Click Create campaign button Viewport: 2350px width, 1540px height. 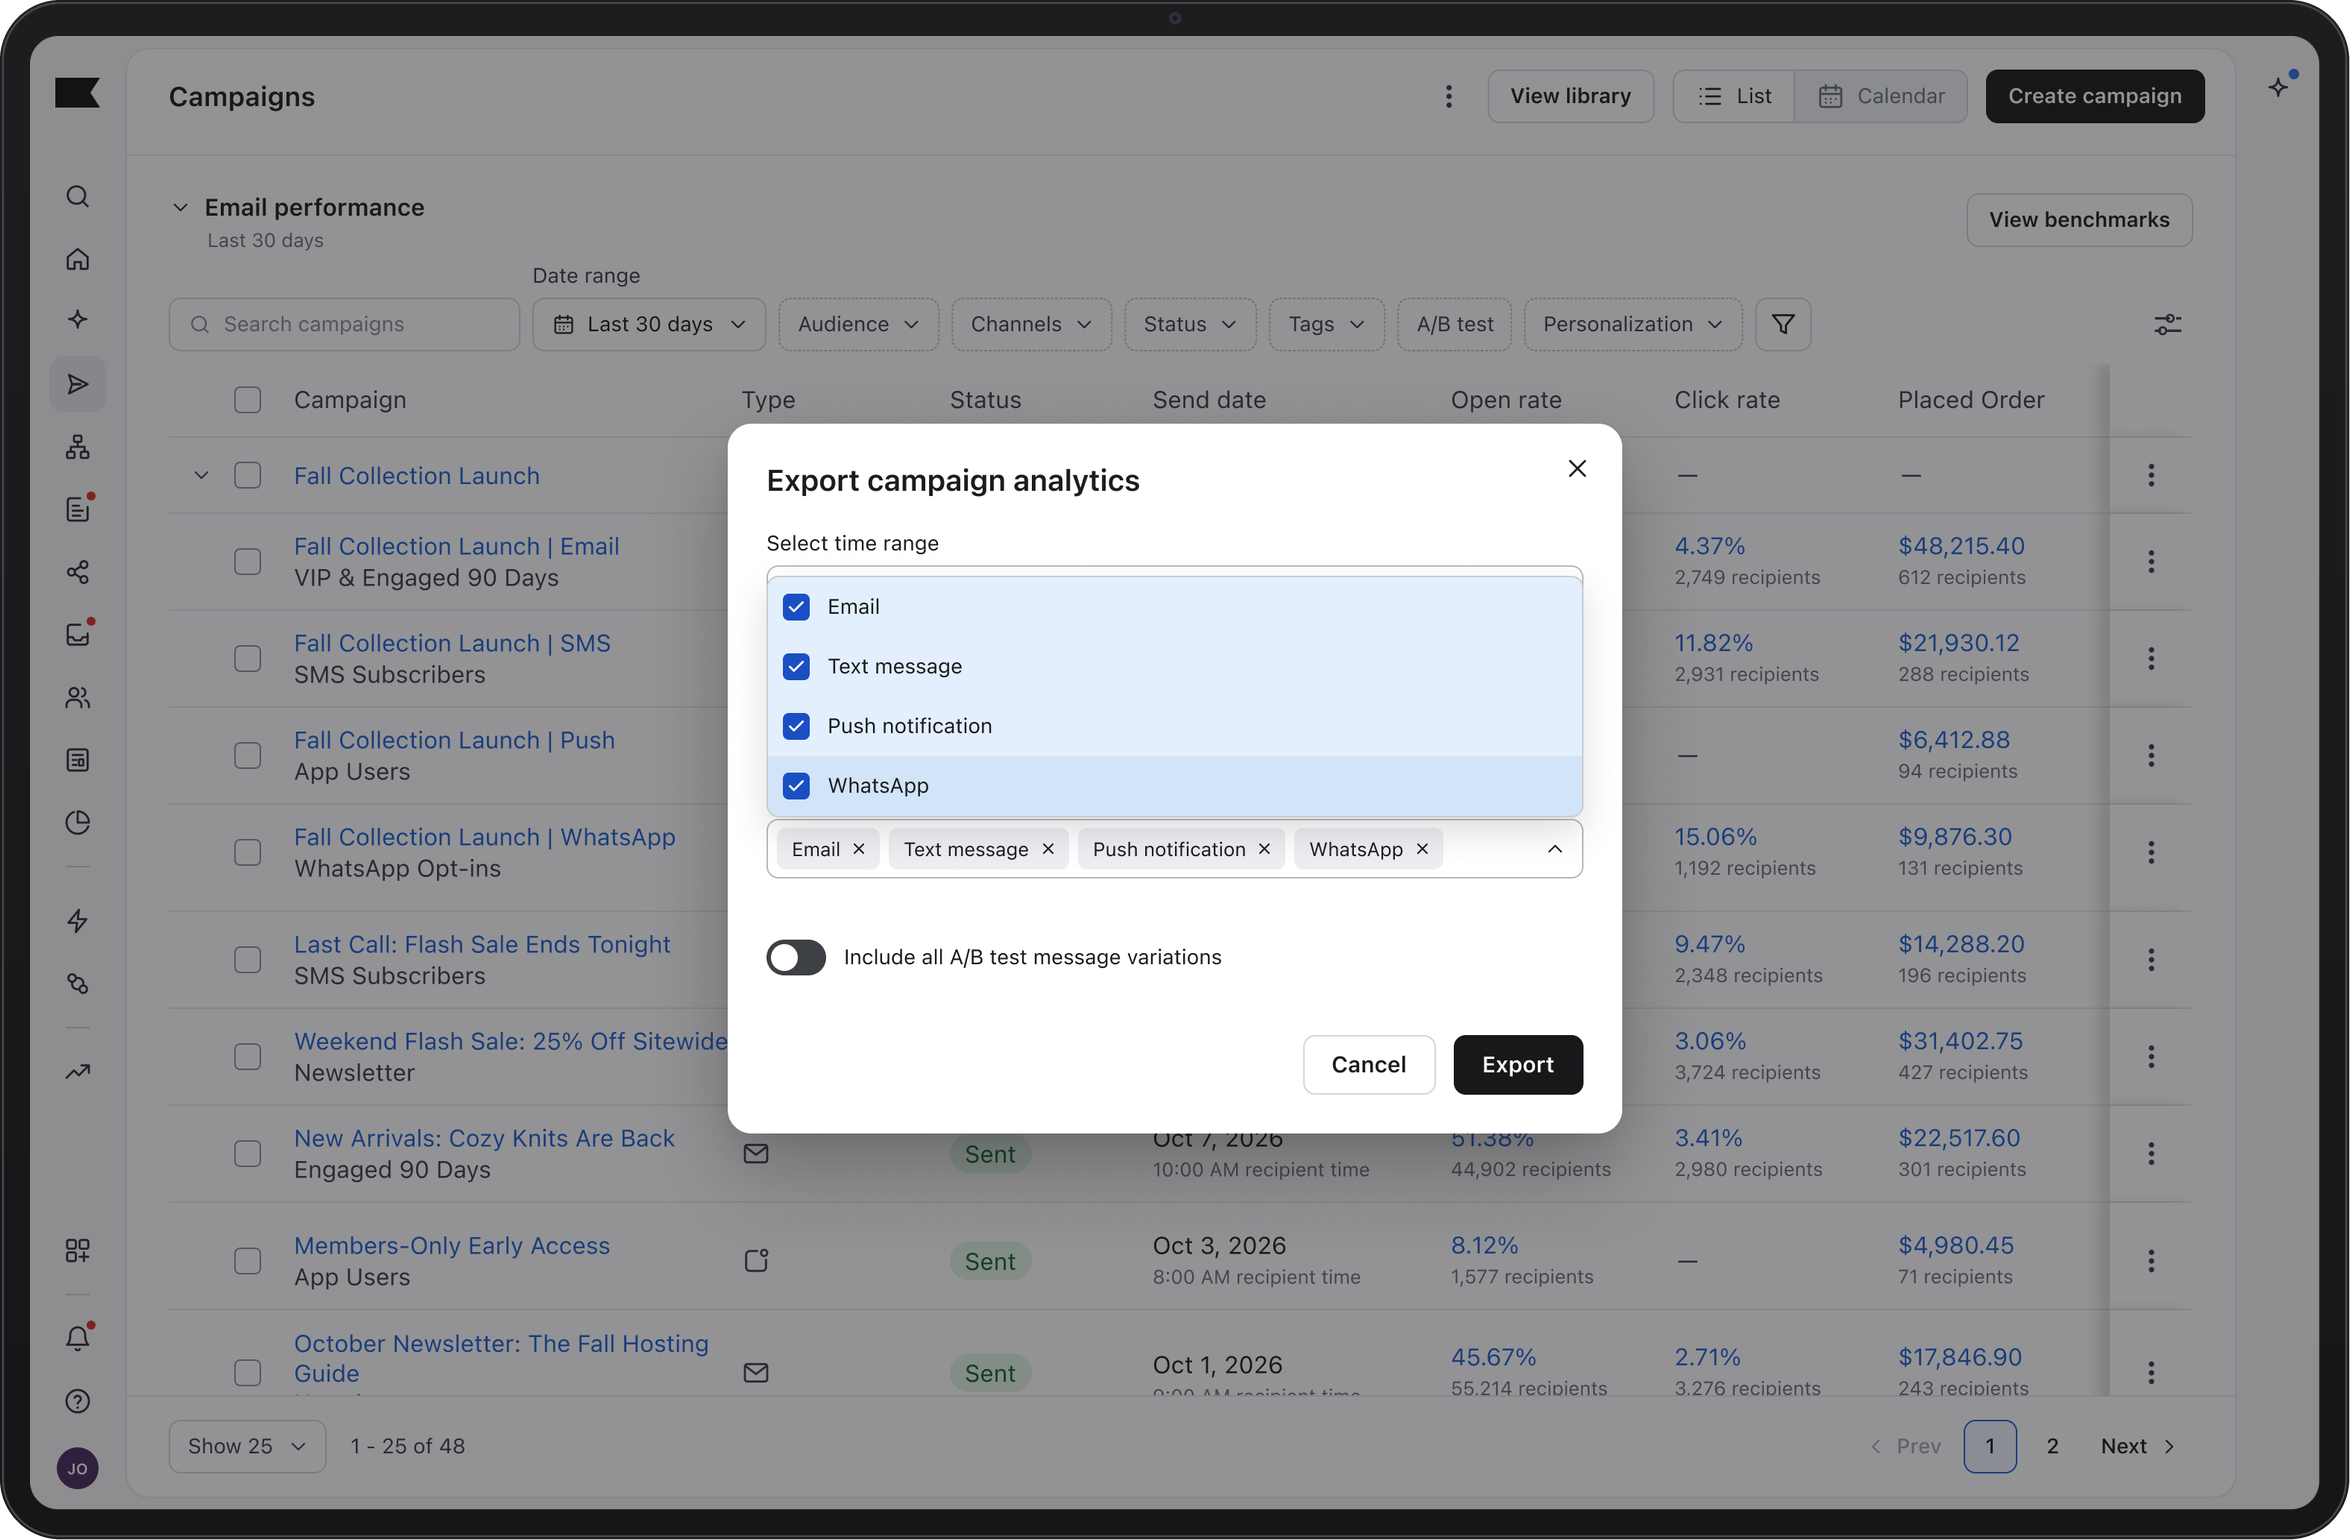click(2095, 96)
